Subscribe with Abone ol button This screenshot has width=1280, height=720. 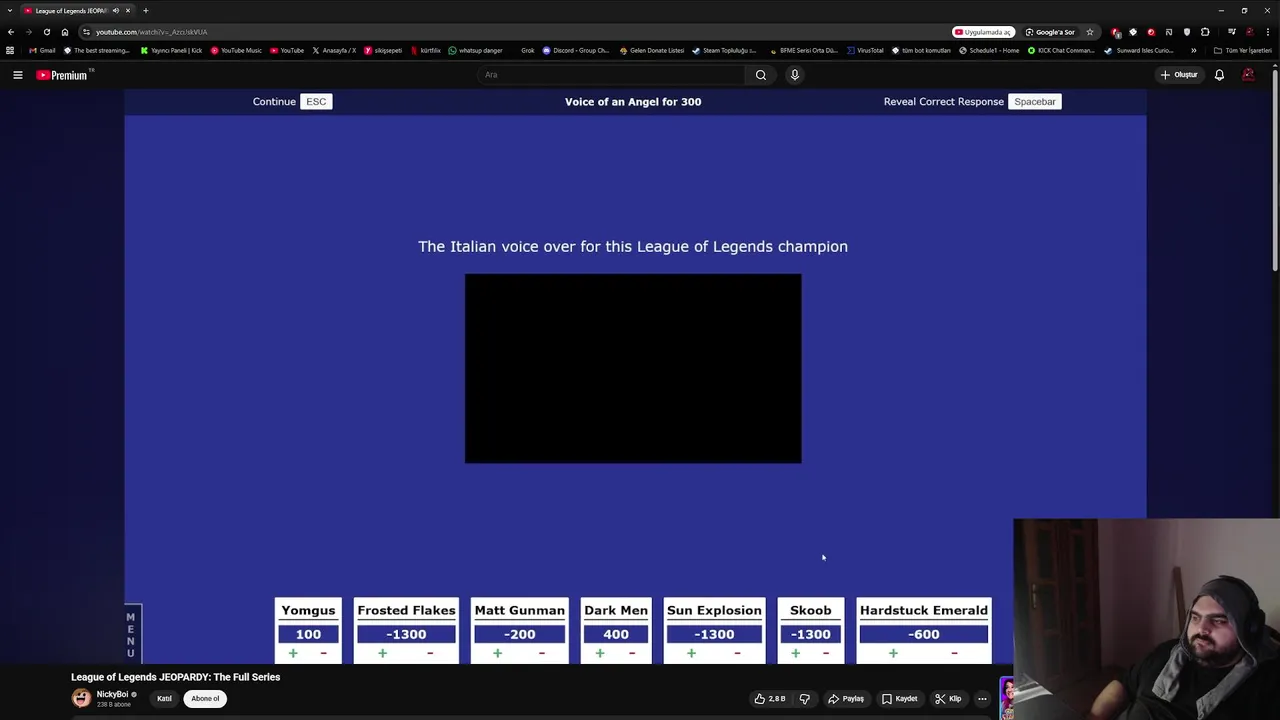click(205, 699)
